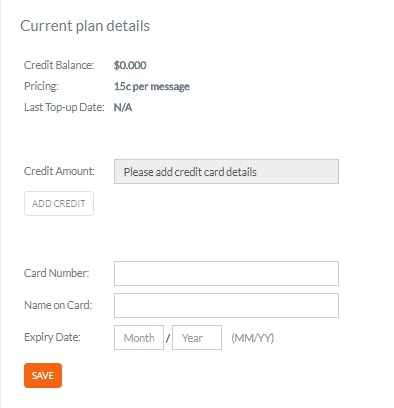
Task: Focus the Name on Card text box
Action: [x=226, y=305]
